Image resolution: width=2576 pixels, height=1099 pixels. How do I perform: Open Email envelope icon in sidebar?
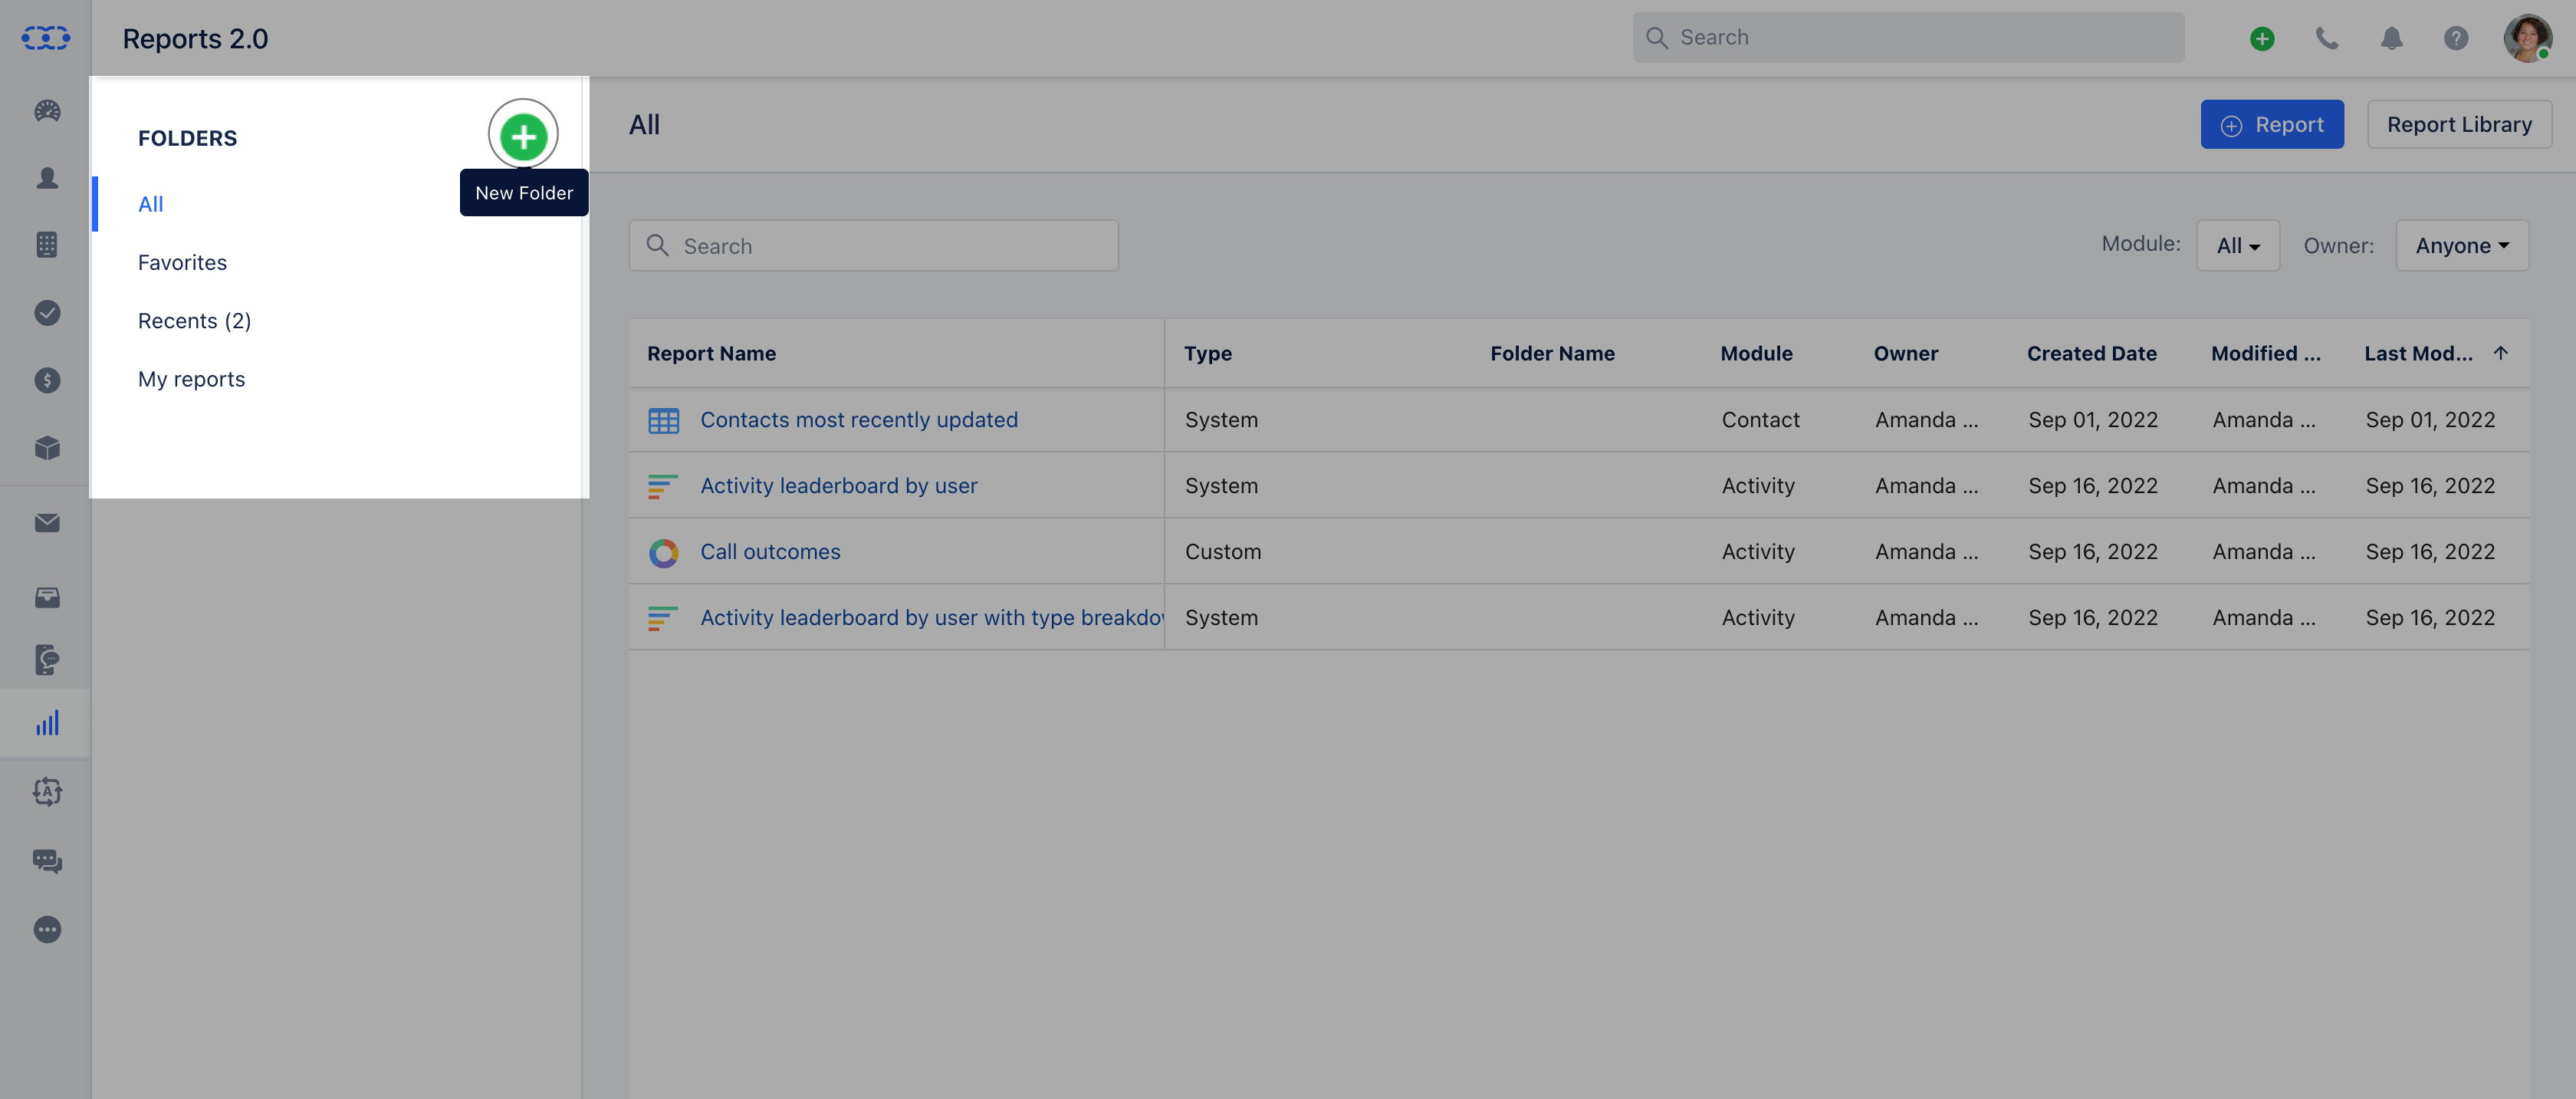(47, 523)
